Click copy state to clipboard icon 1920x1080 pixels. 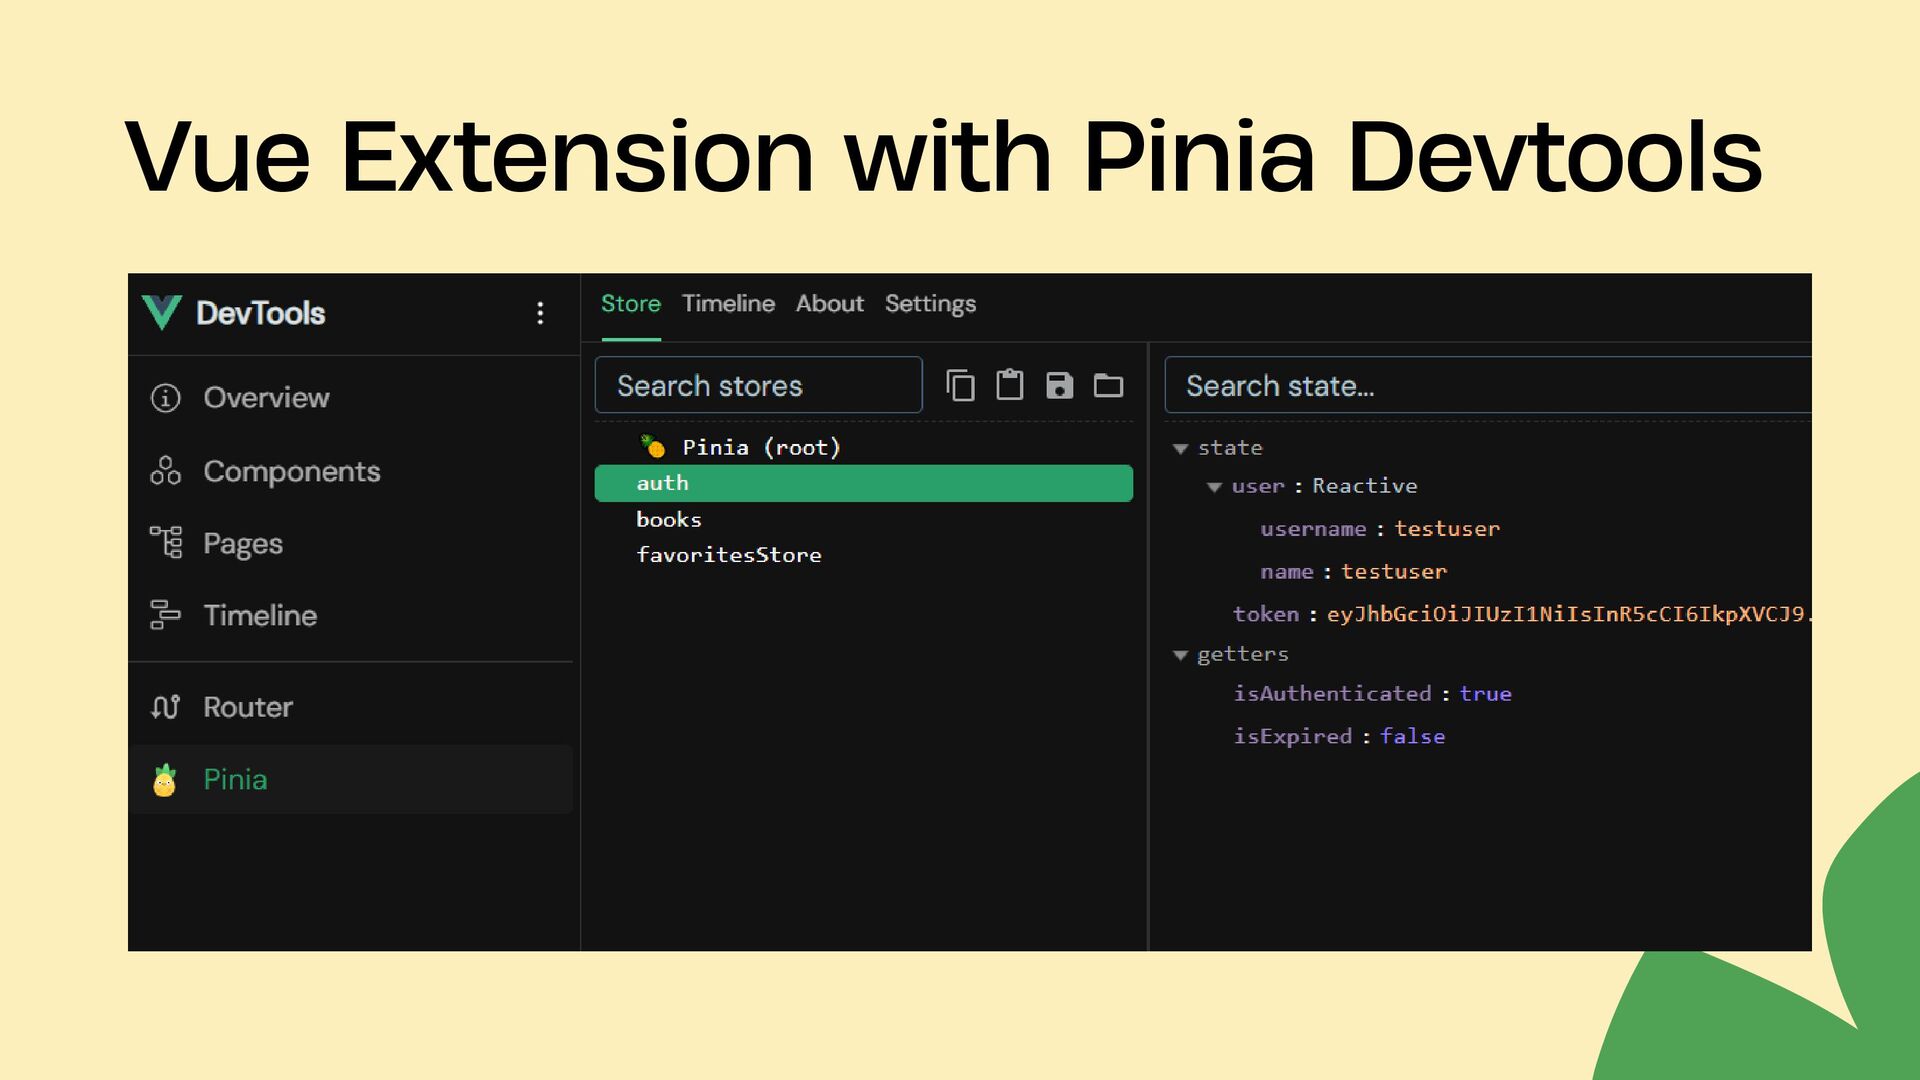coord(960,385)
